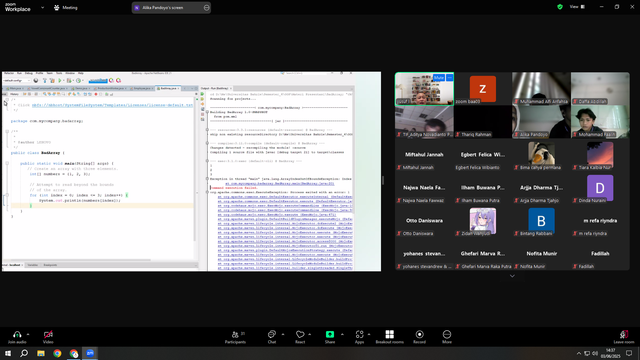The height and width of the screenshot is (360, 640).
Task: Open the Zoom Workplace dropdown arrow
Action: pyautogui.click(x=42, y=7)
